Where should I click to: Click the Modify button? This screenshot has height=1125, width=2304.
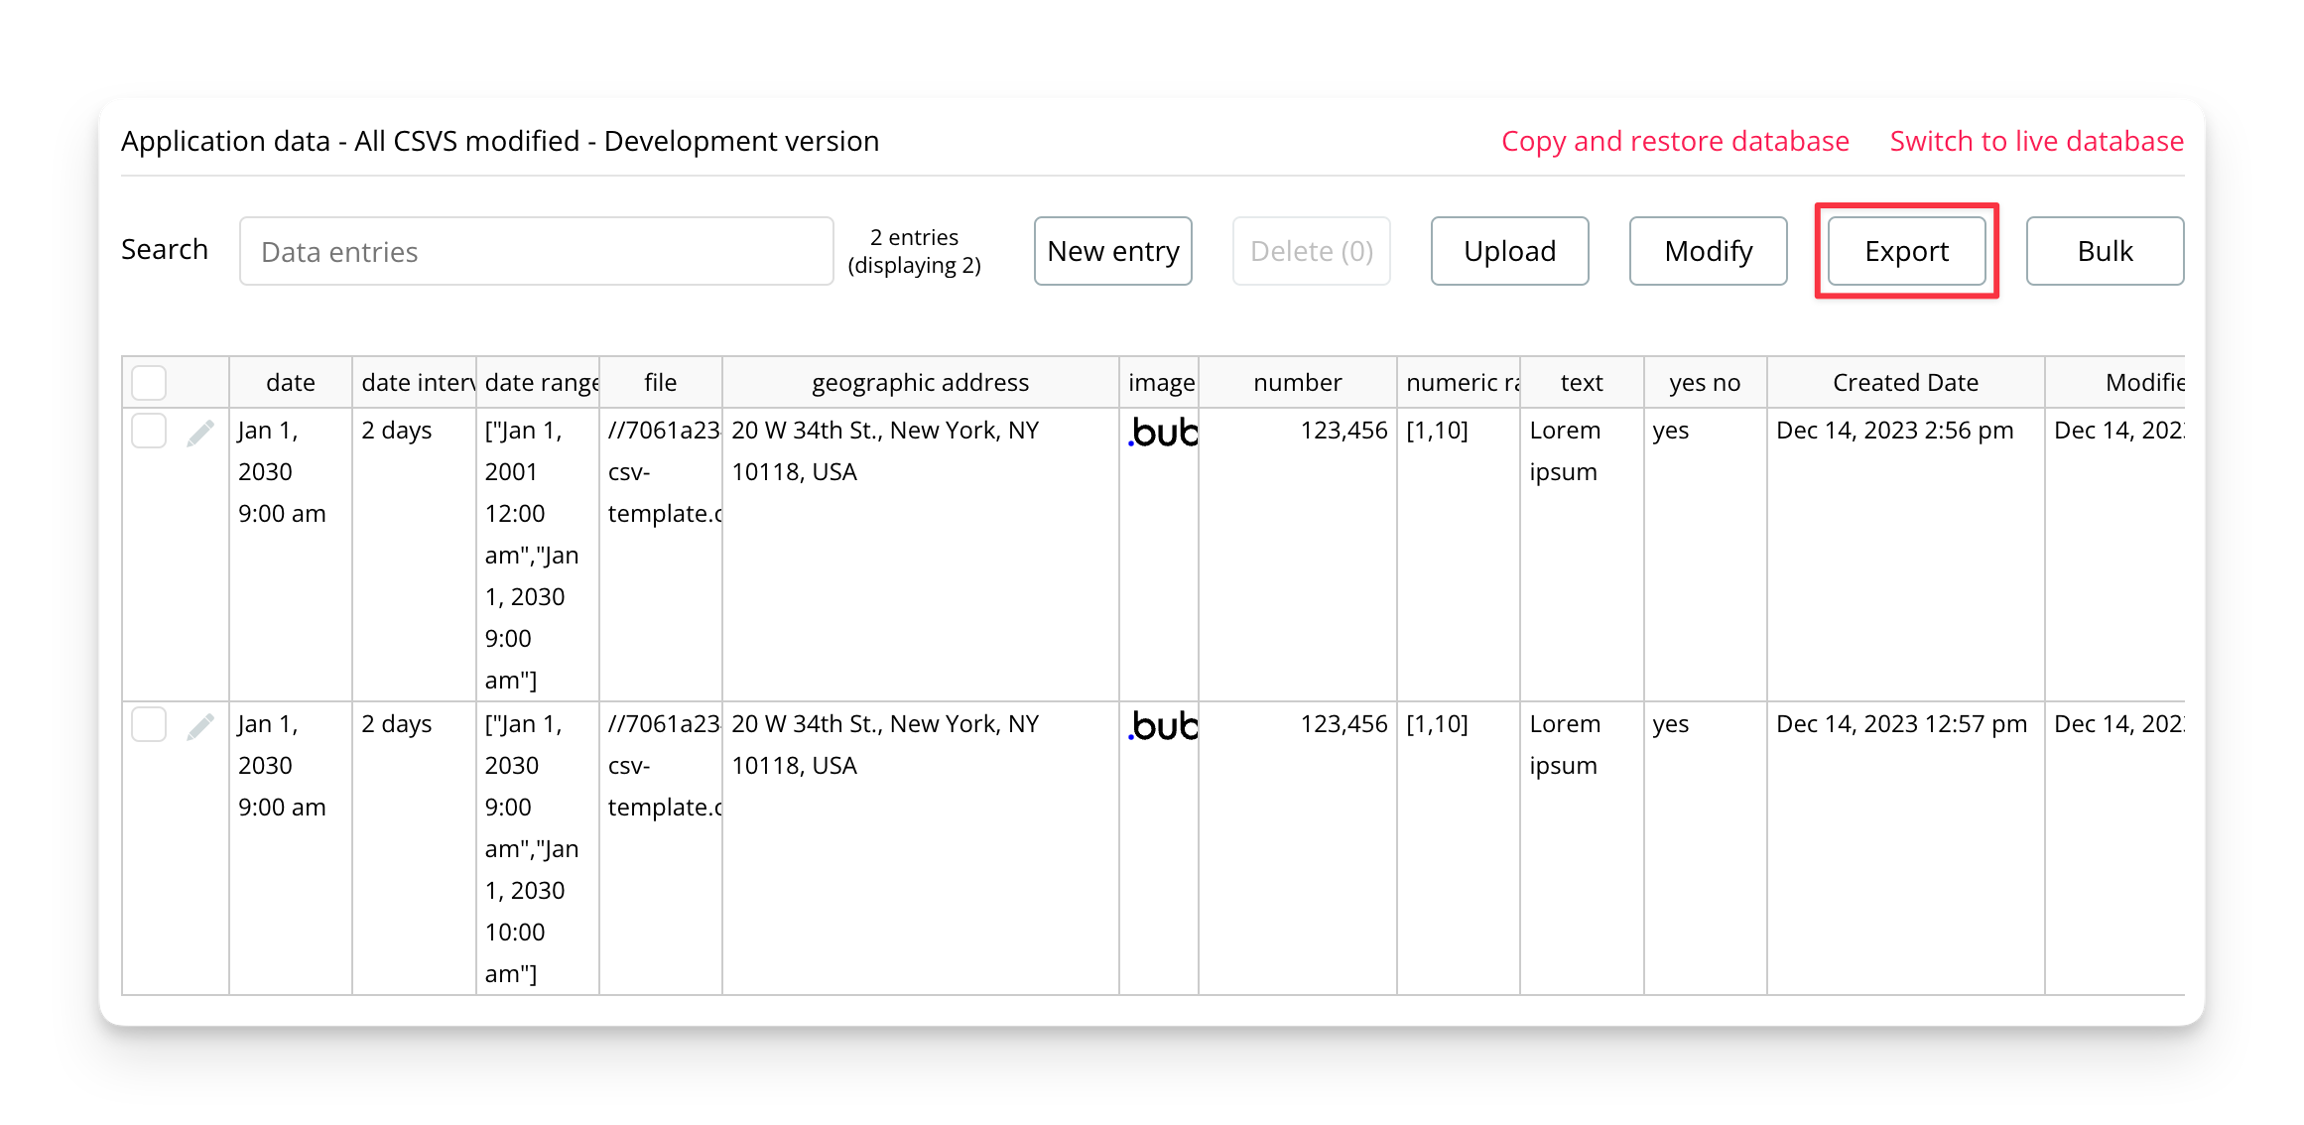[1707, 251]
